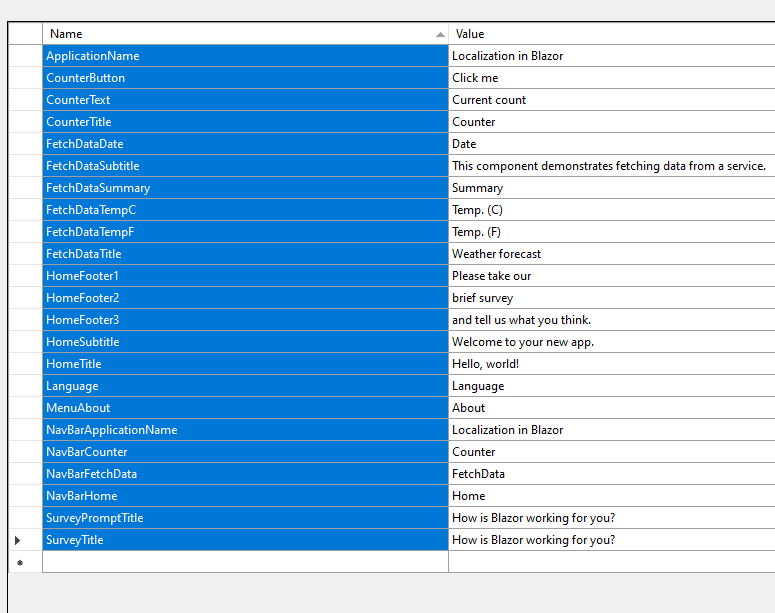Select the MenuAbout name cell
The width and height of the screenshot is (775, 613).
tap(245, 408)
